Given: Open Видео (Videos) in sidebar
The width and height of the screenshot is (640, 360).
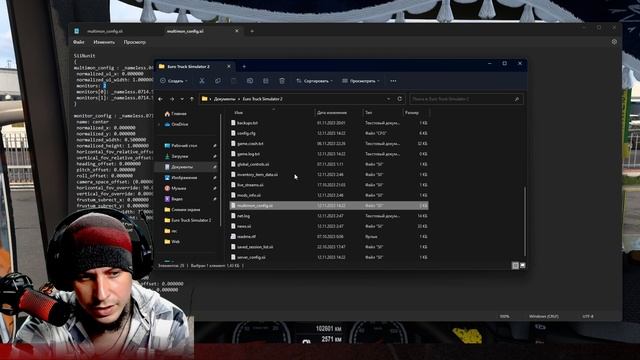Looking at the screenshot, I should [x=174, y=199].
